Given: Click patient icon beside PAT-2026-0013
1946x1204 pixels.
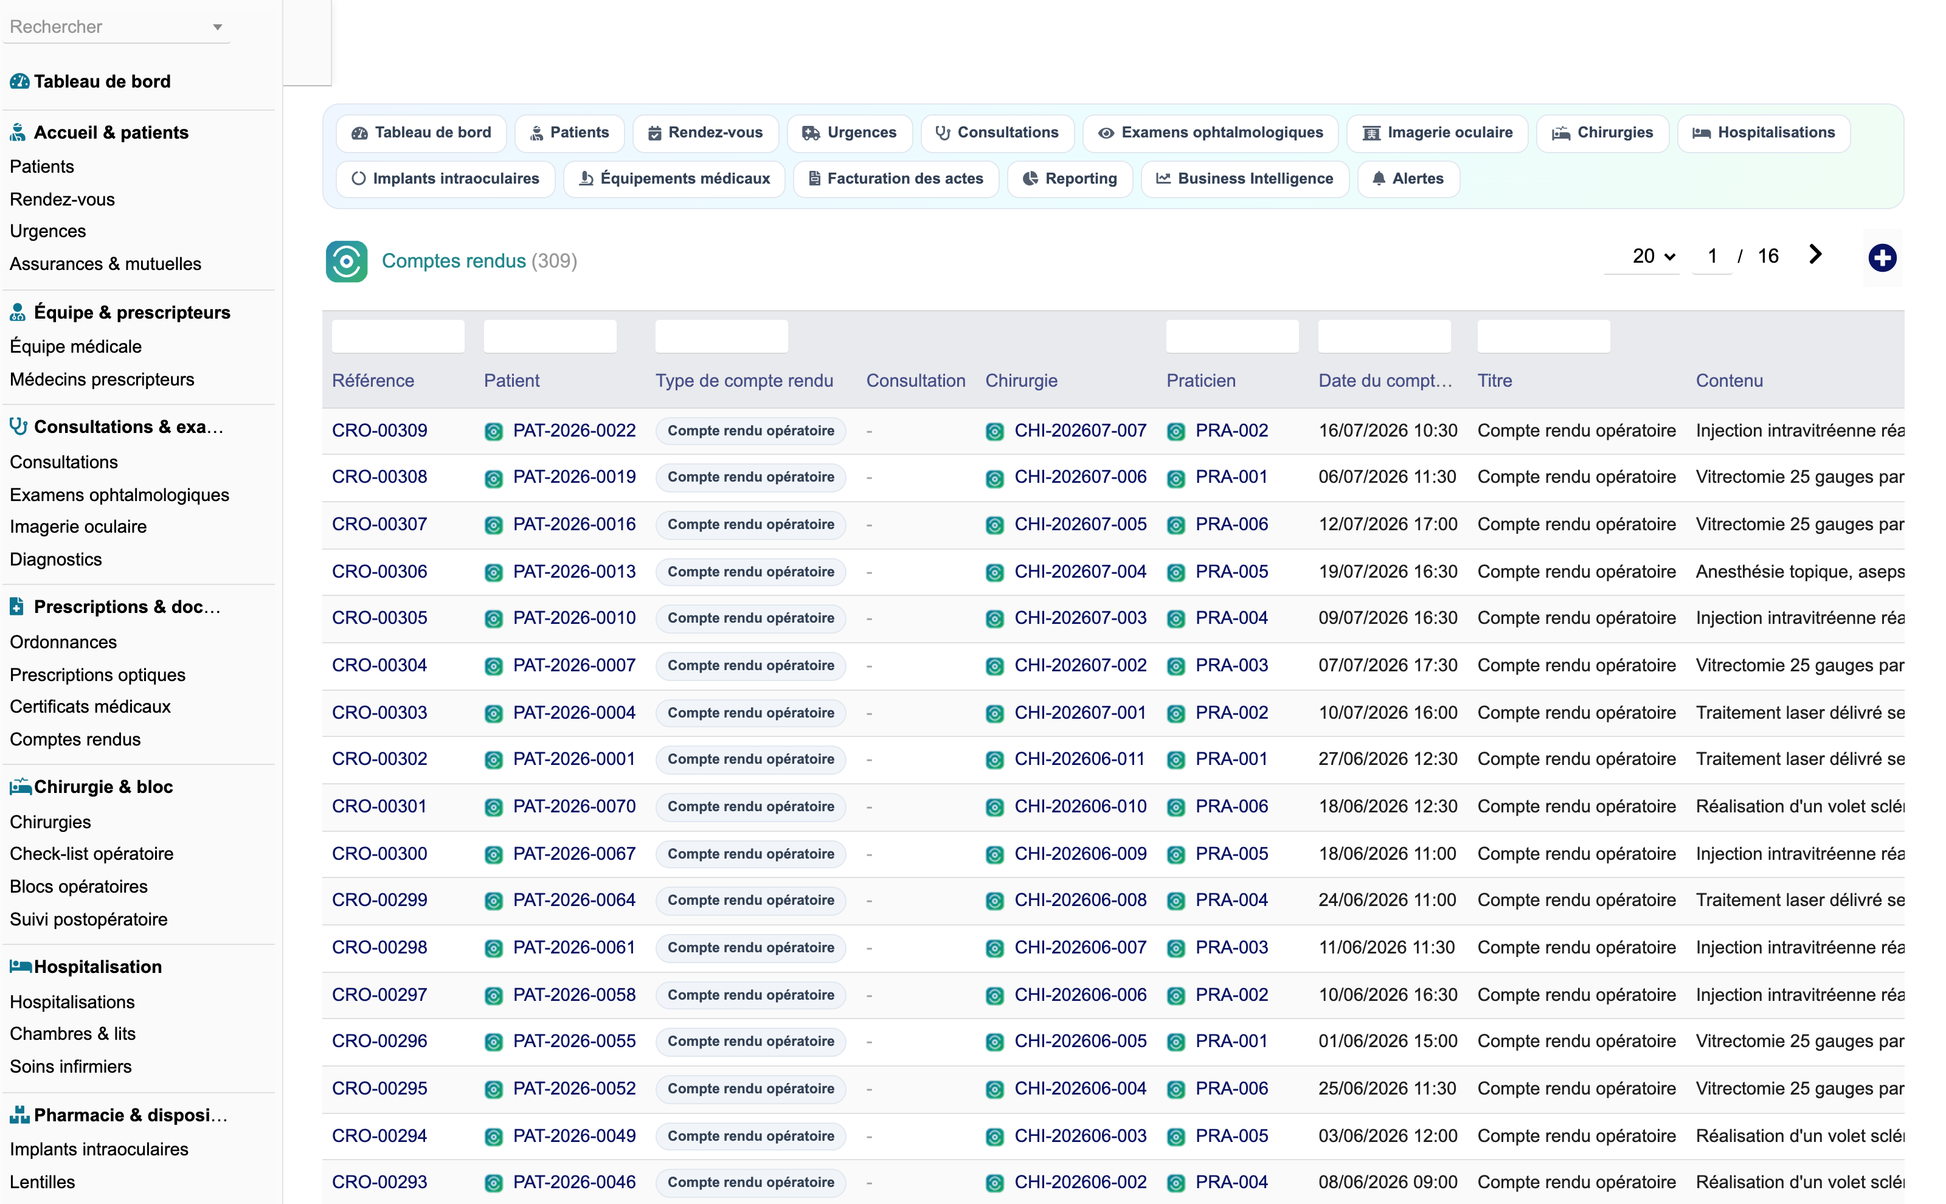Looking at the screenshot, I should click(x=494, y=572).
